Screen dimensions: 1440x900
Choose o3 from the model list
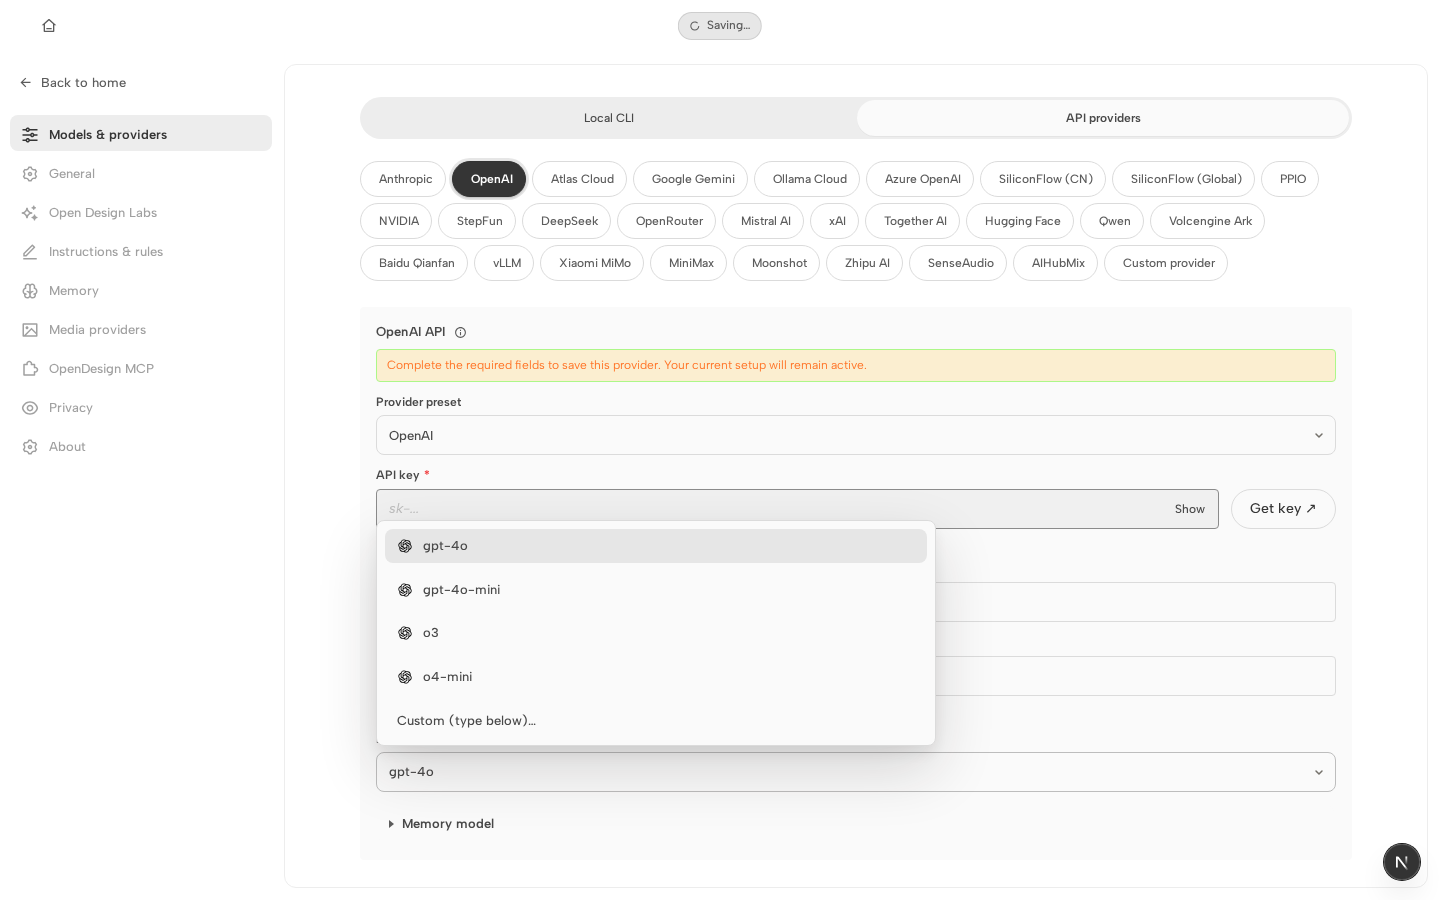click(656, 633)
